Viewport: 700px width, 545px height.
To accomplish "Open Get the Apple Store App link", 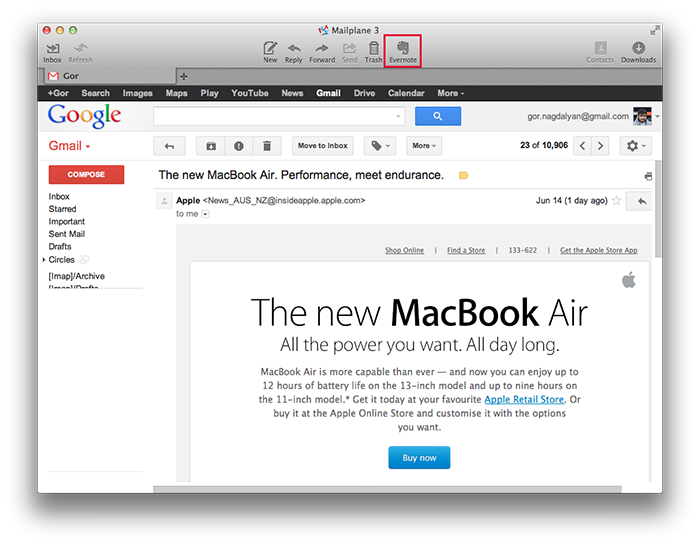I will pyautogui.click(x=599, y=250).
